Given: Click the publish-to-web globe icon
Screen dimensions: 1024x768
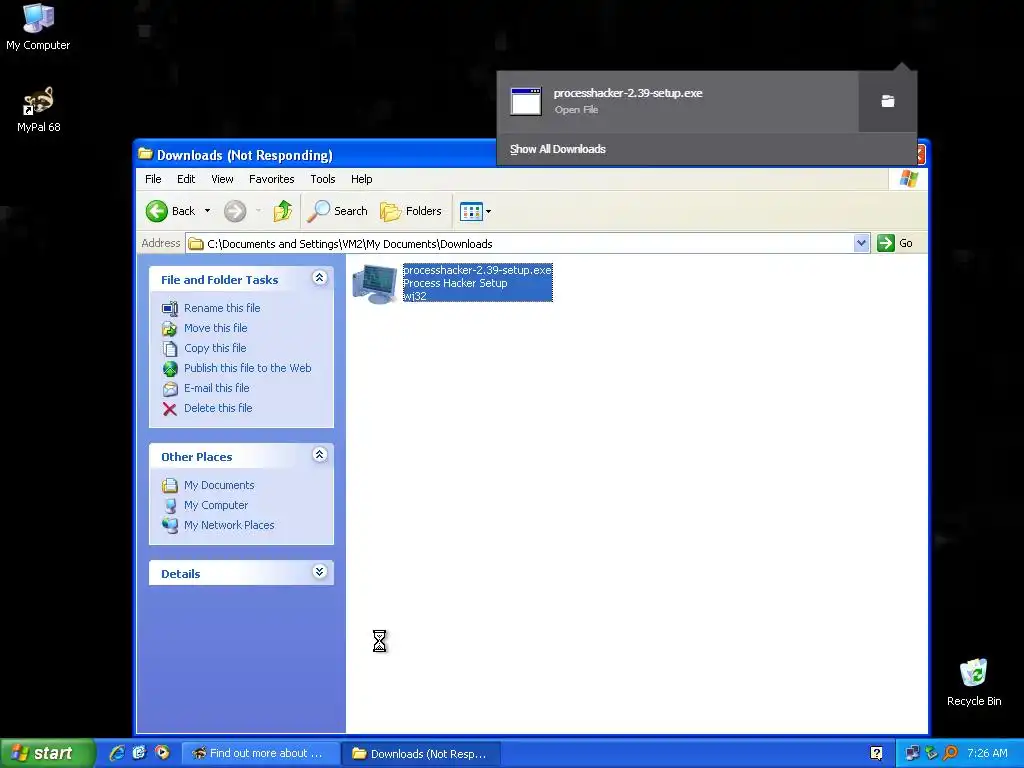Looking at the screenshot, I should pos(170,369).
